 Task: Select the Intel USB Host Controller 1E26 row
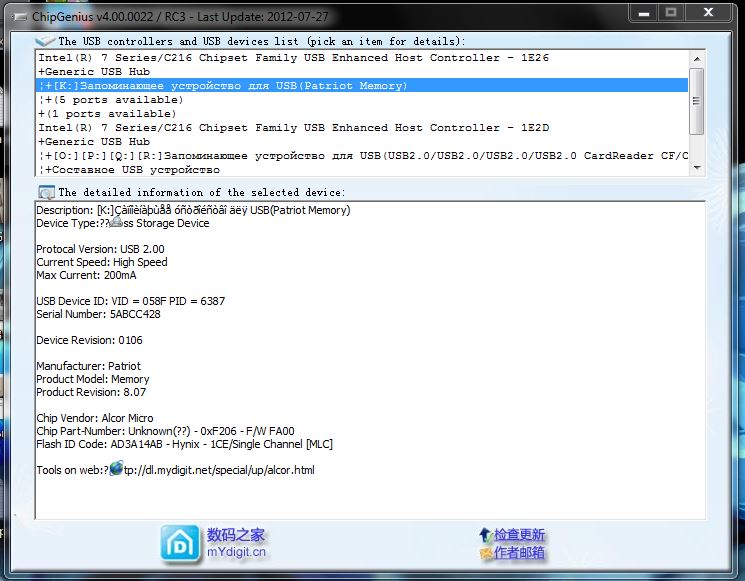363,57
